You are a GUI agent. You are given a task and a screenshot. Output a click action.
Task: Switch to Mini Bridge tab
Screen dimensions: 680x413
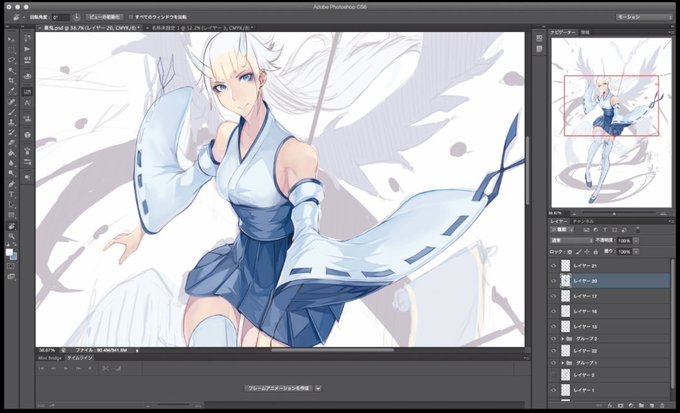pos(50,358)
